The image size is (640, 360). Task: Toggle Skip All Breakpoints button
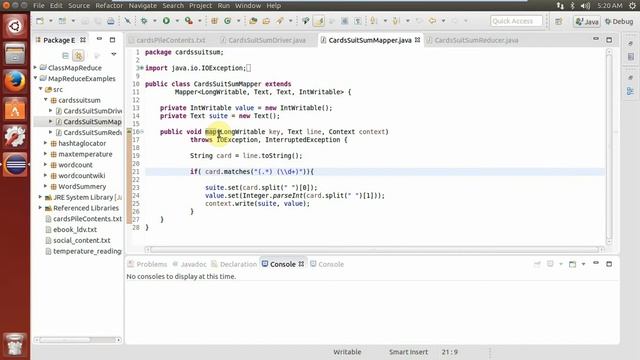point(127,21)
